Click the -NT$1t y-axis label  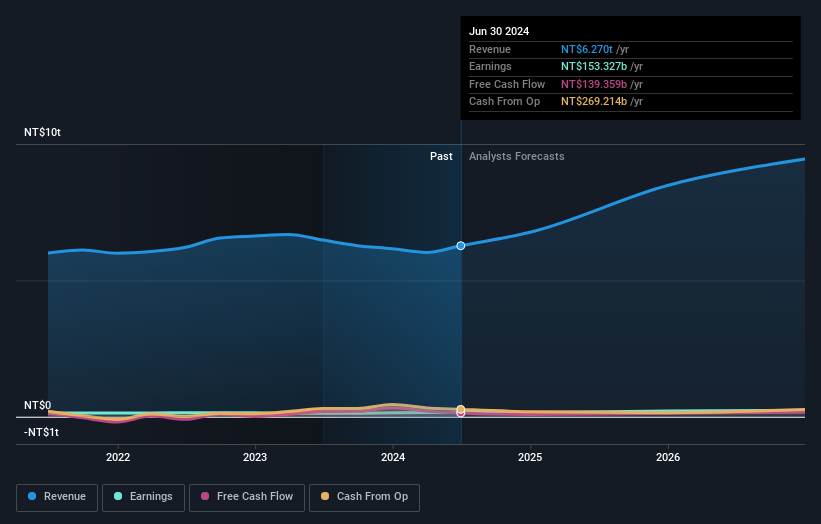click(41, 432)
